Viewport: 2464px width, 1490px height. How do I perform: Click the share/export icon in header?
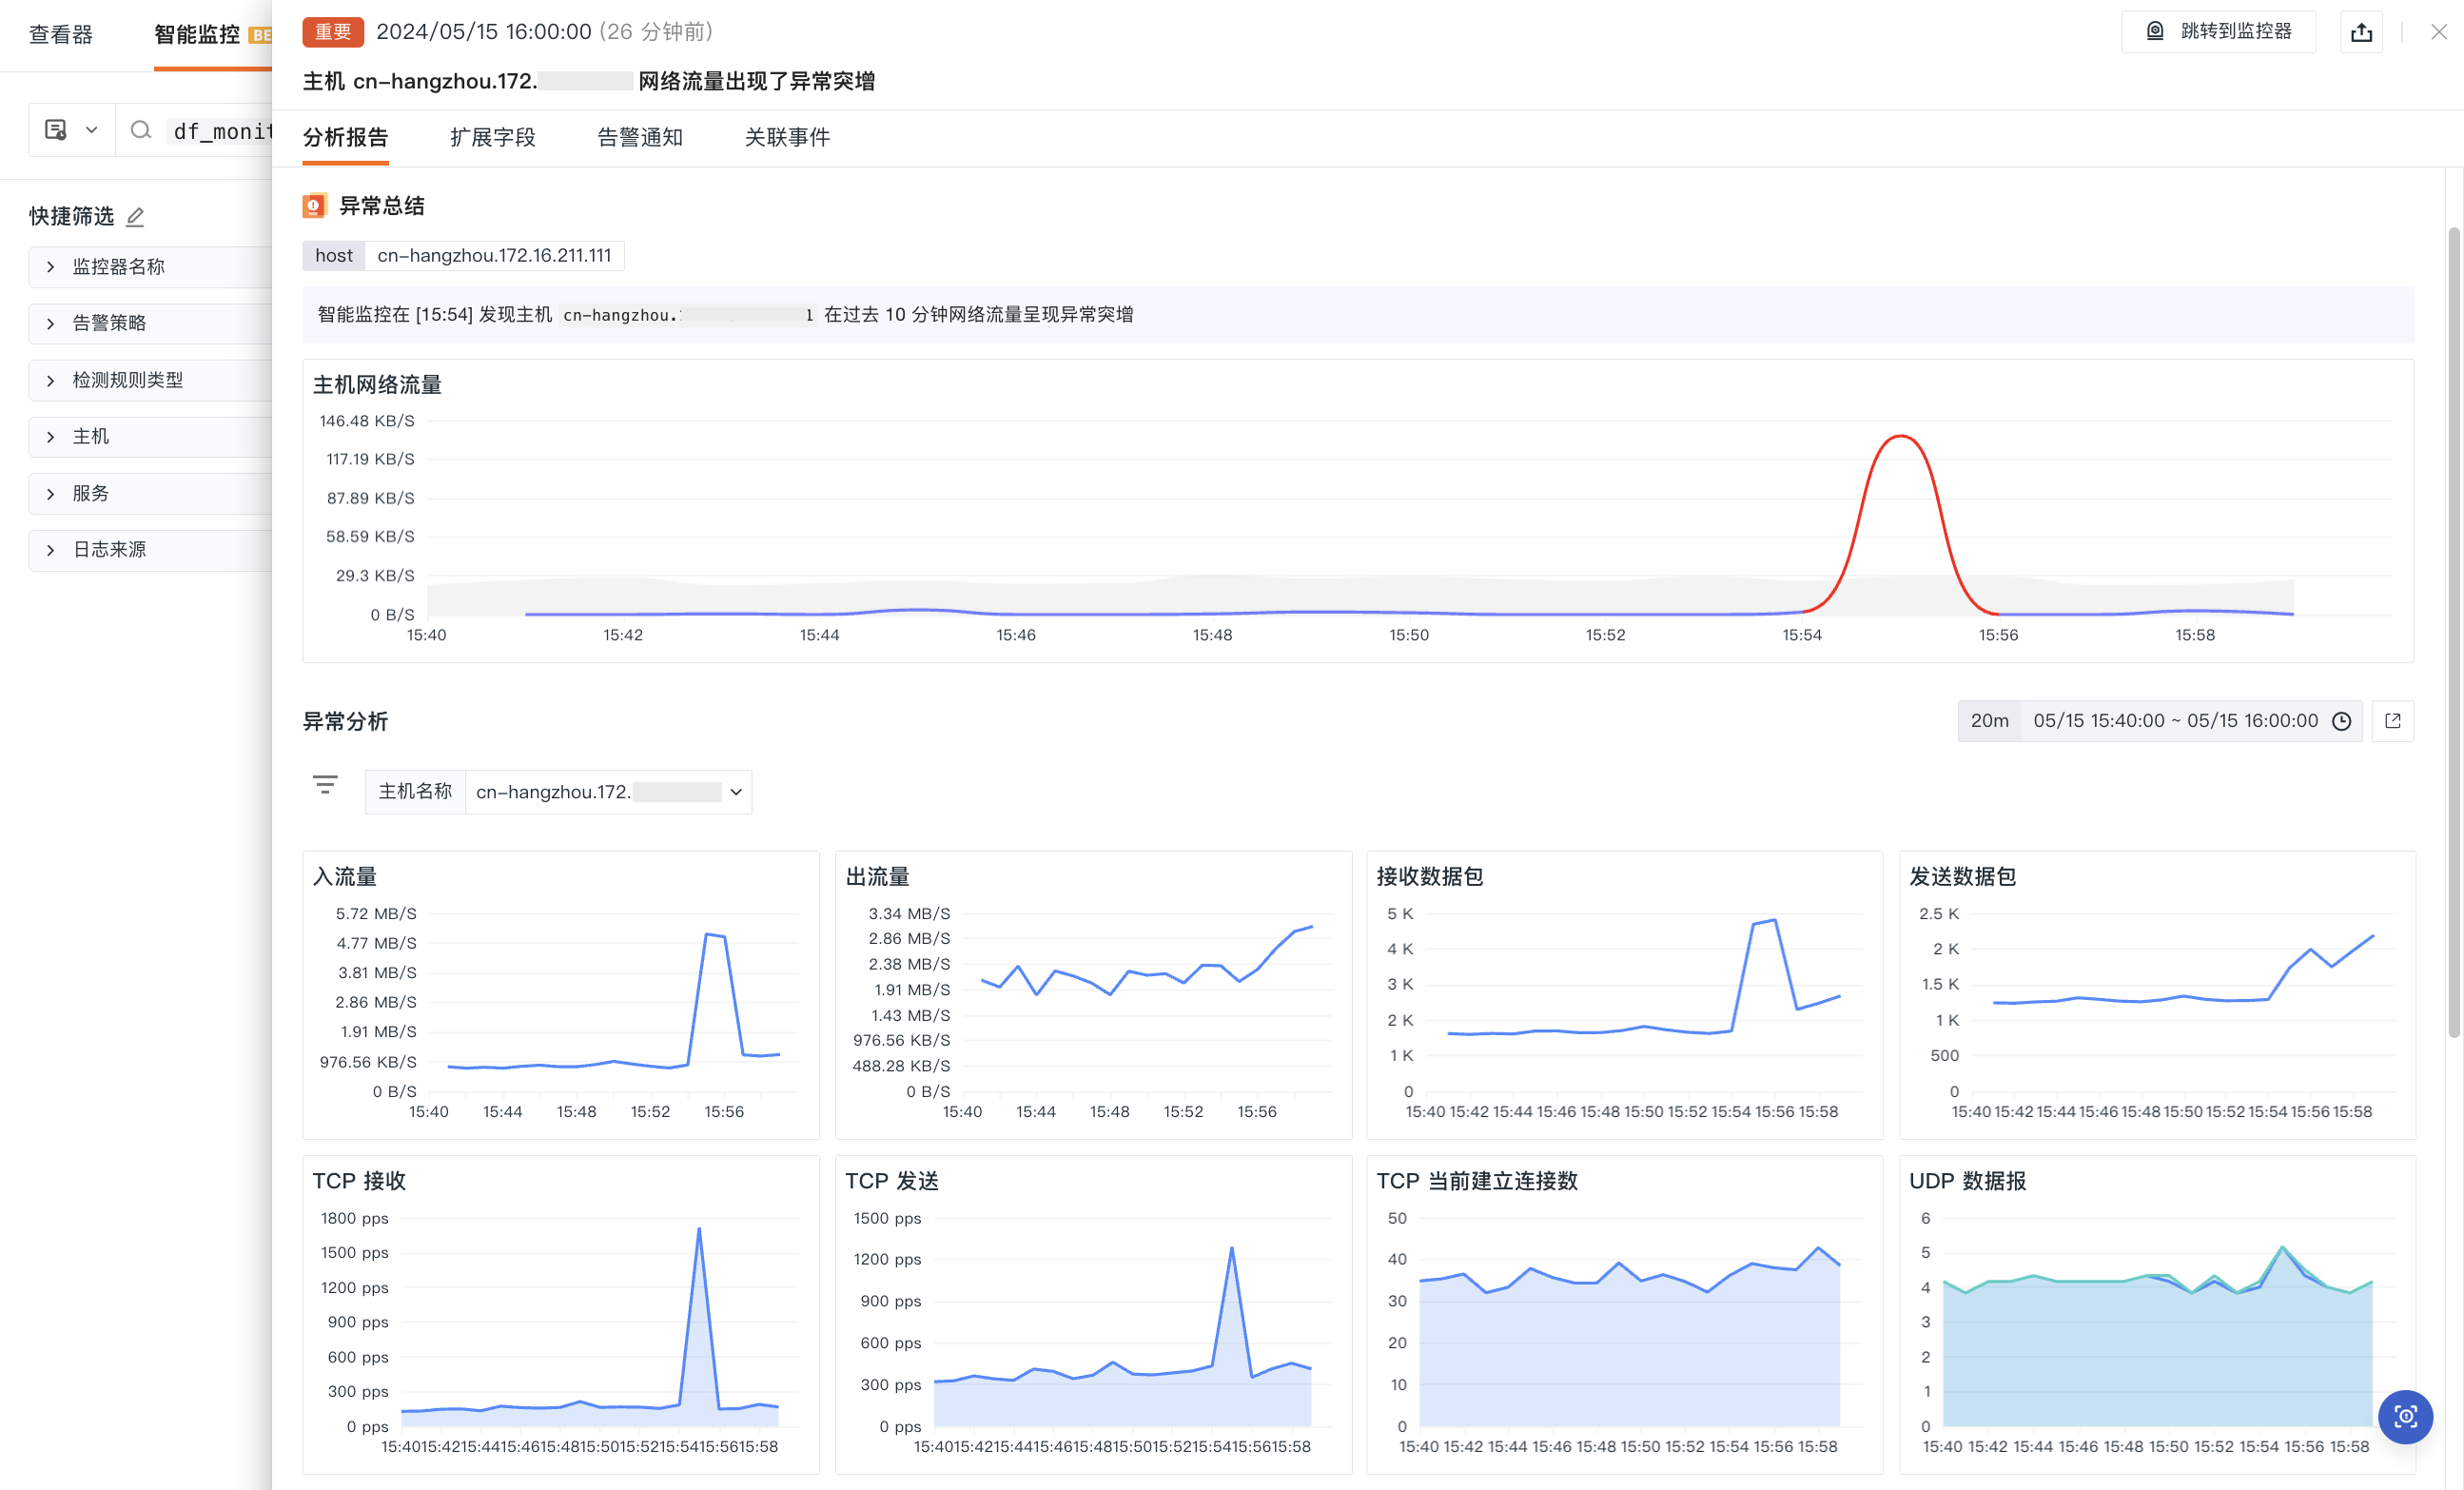coord(2361,32)
